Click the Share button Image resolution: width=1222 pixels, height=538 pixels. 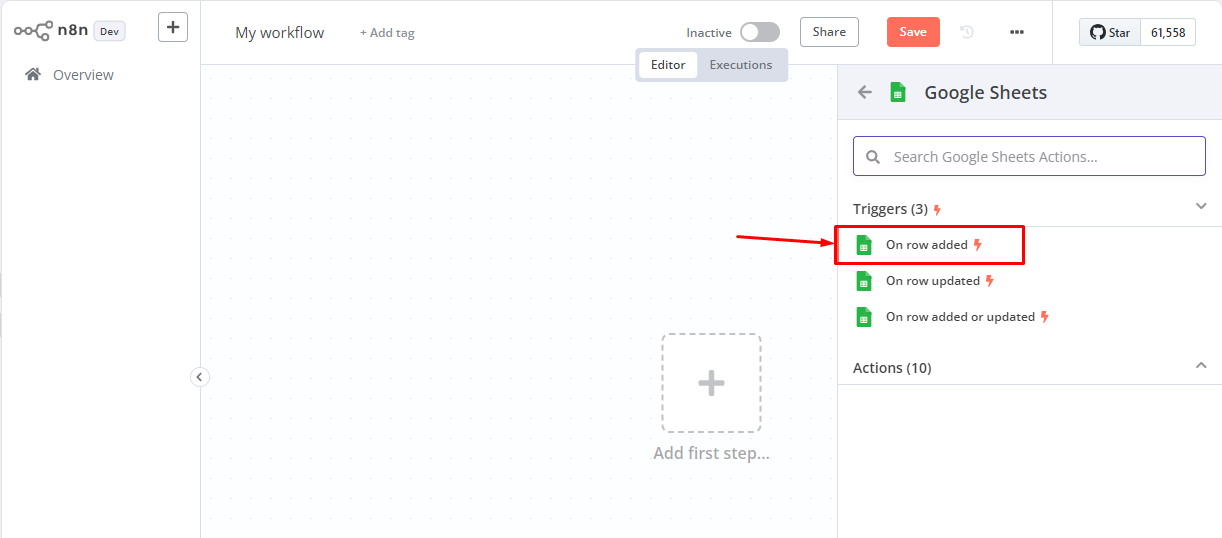829,32
